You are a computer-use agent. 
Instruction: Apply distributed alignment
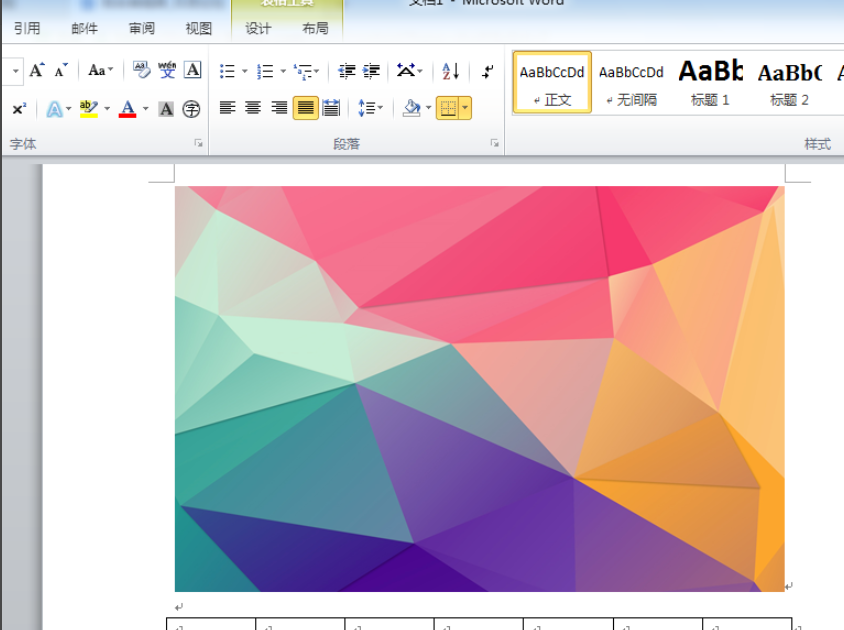click(331, 108)
